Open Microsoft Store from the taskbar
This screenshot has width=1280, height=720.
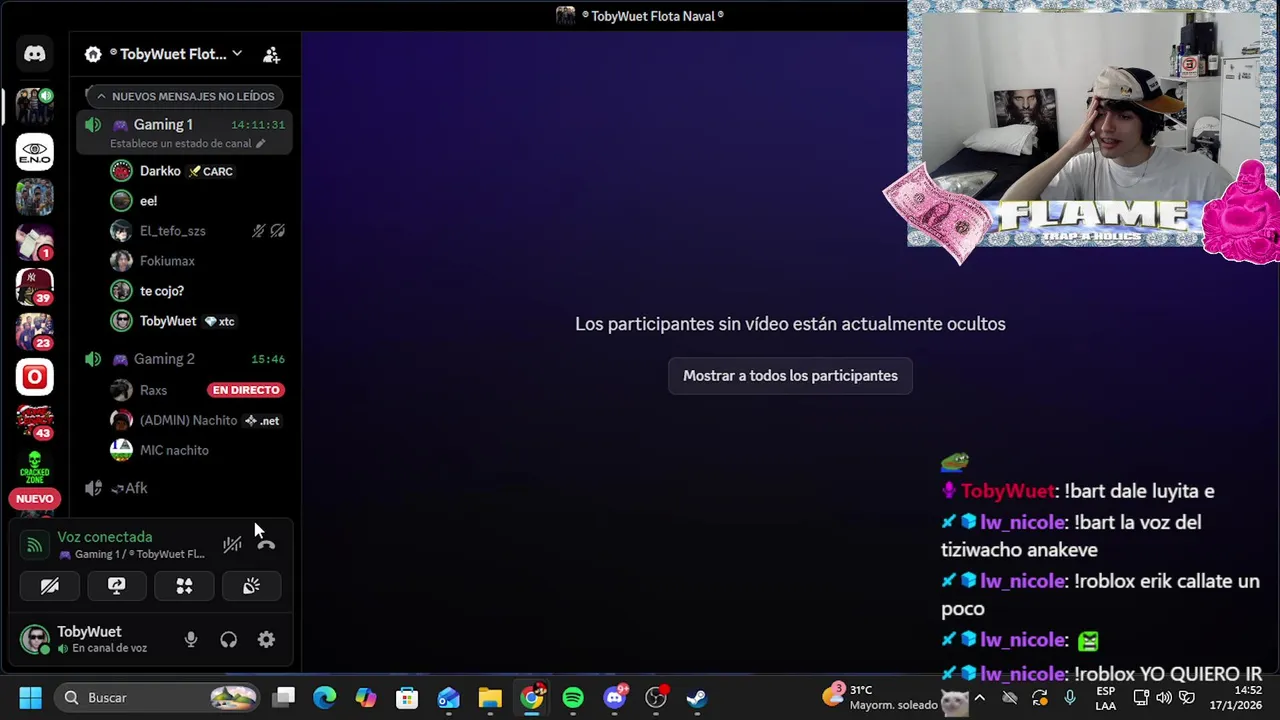coord(407,698)
